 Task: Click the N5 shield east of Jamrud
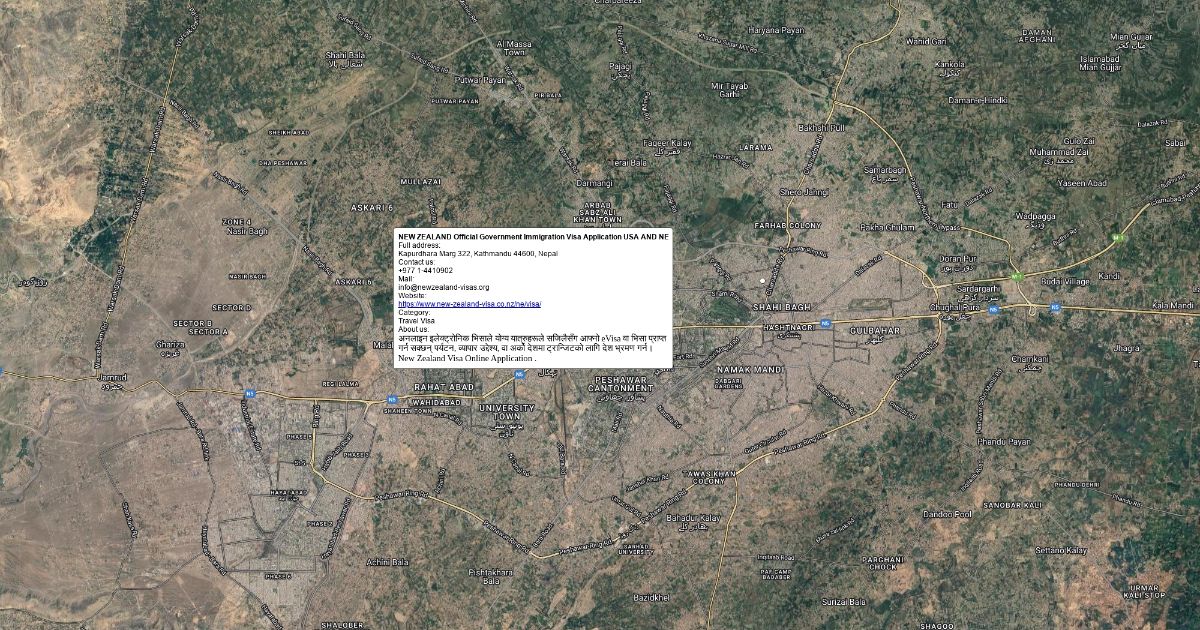coord(251,394)
